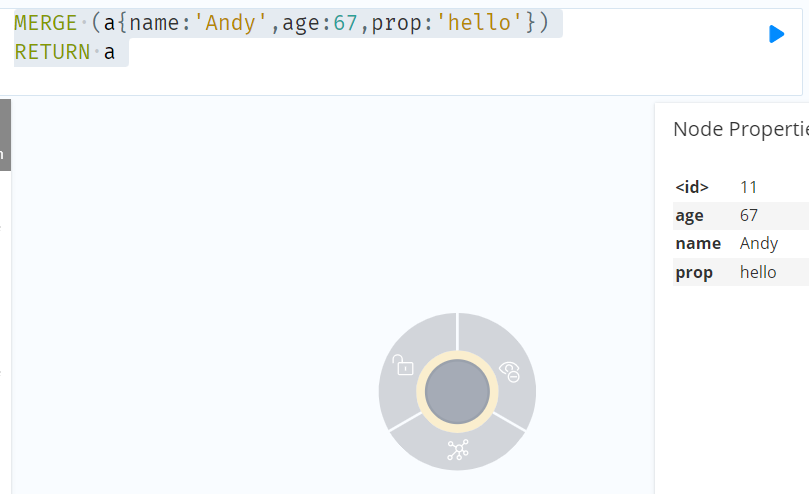Viewport: 809px width, 494px height.
Task: Click the hello value in properties
Action: point(758,272)
